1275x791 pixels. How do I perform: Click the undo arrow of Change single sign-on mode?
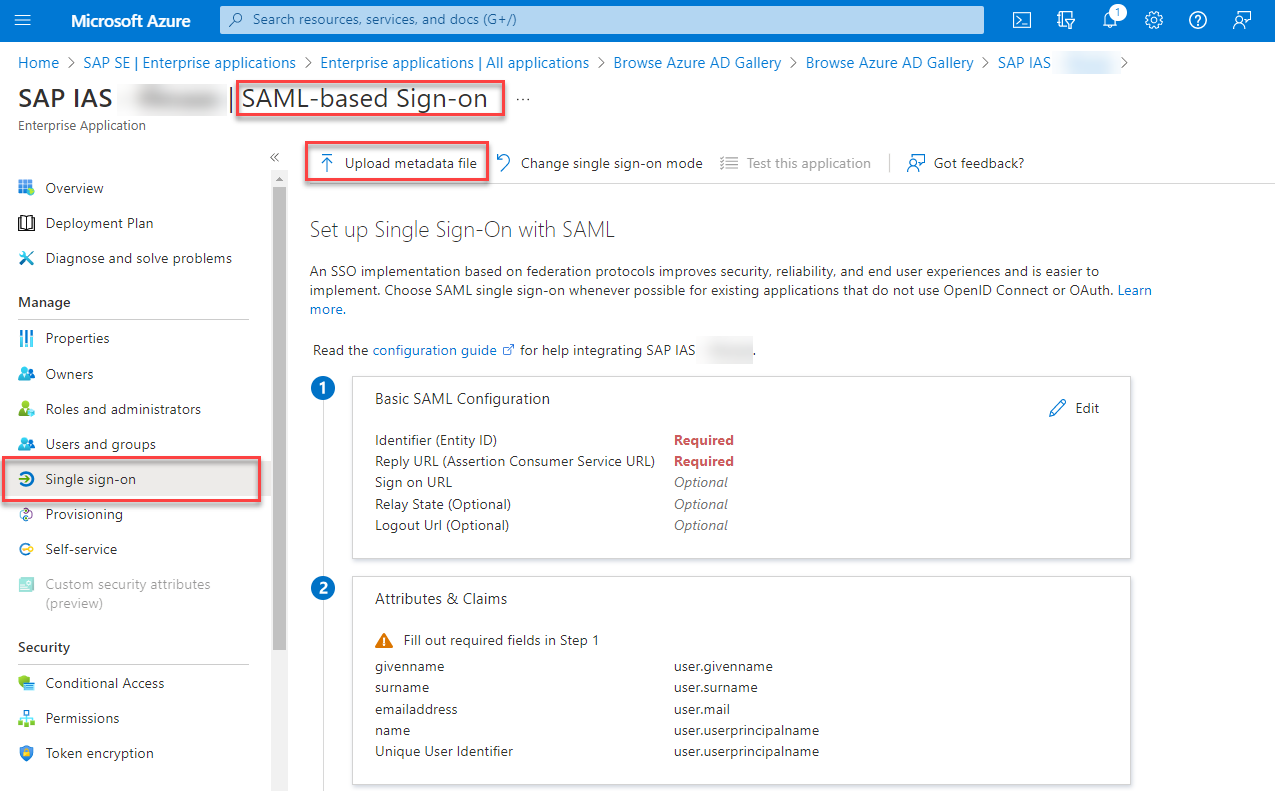pos(504,163)
